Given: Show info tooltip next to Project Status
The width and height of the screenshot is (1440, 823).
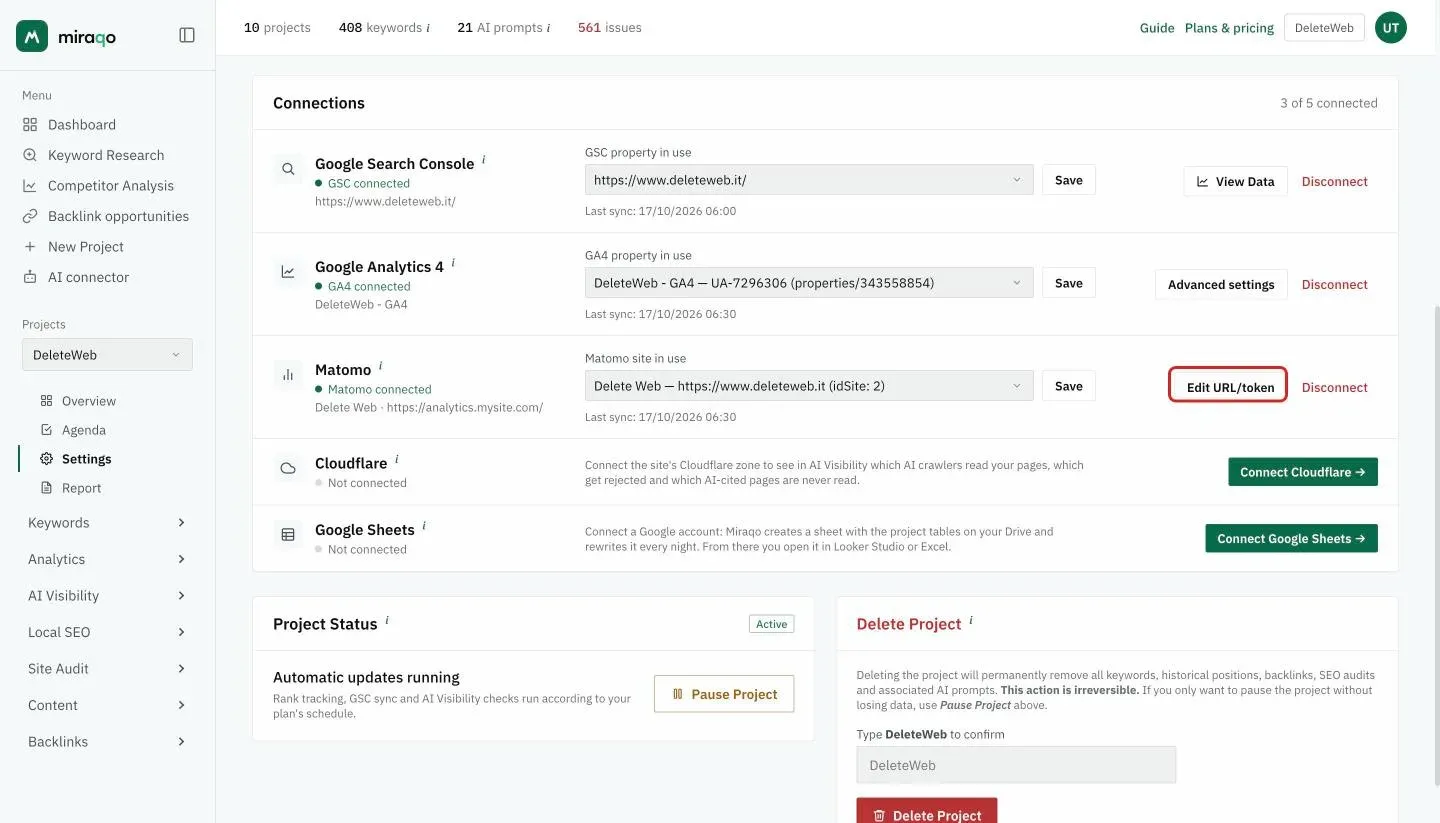Looking at the screenshot, I should (x=387, y=620).
